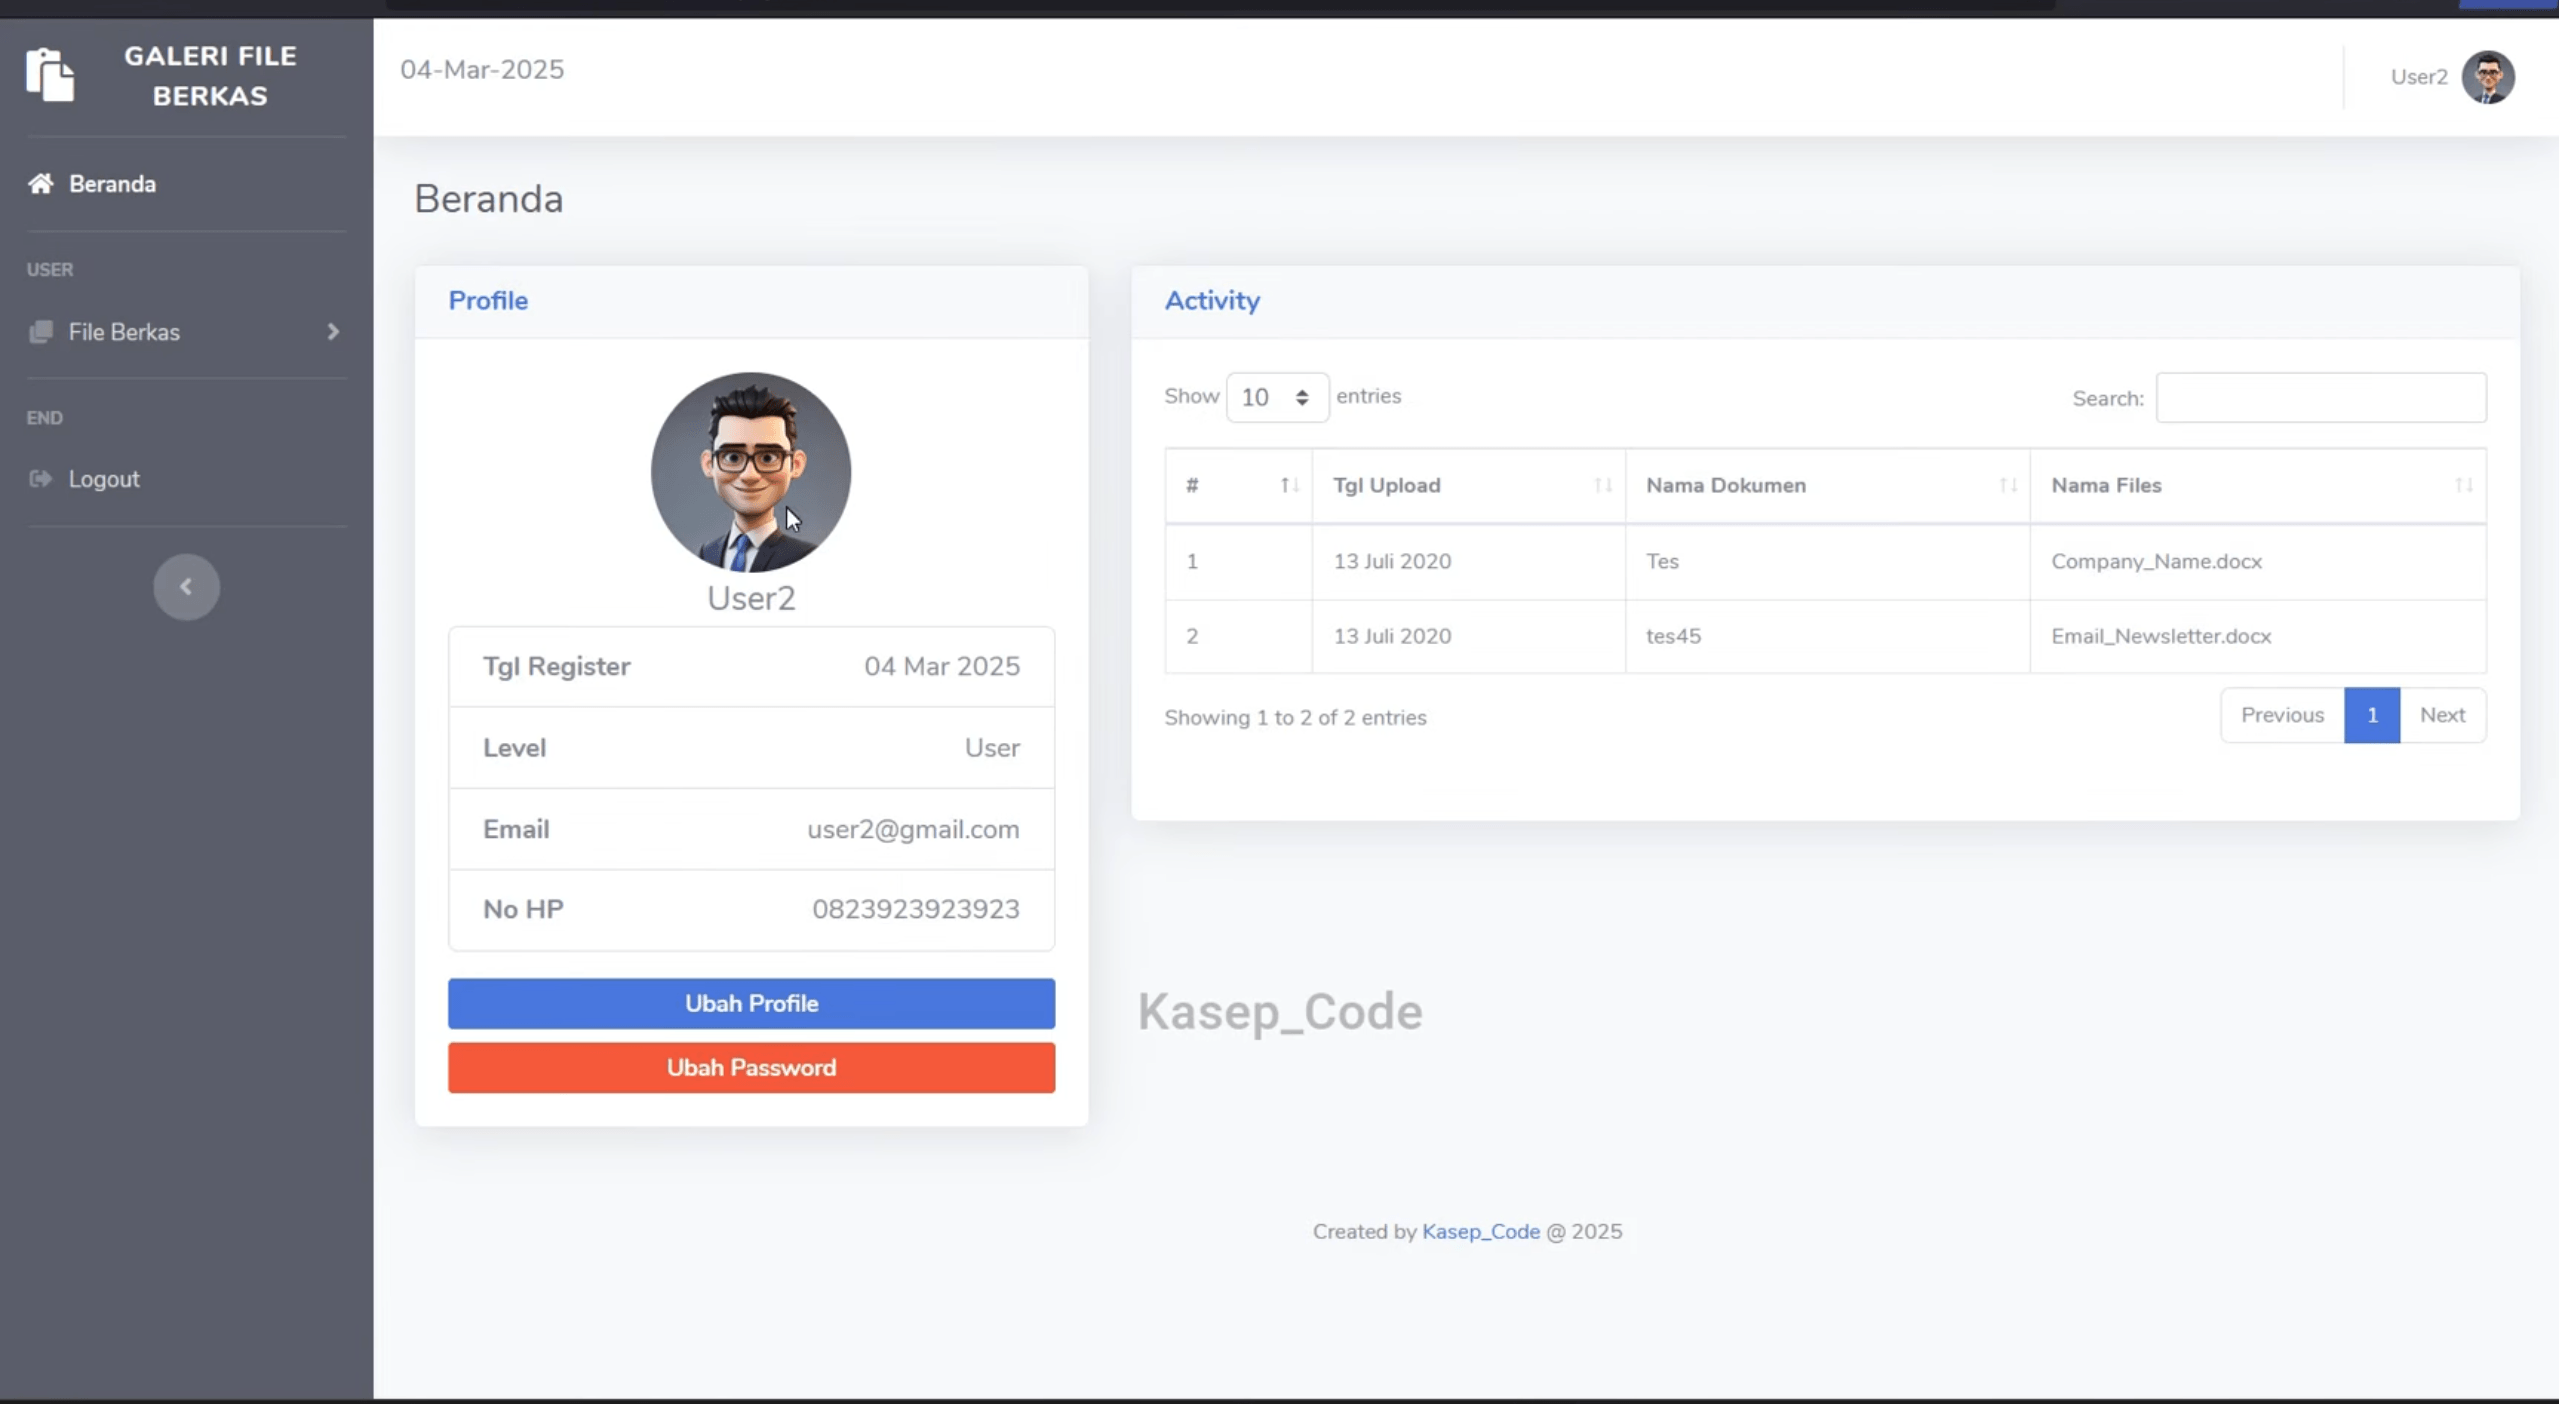Go to the Previous page of entries

pos(2282,715)
